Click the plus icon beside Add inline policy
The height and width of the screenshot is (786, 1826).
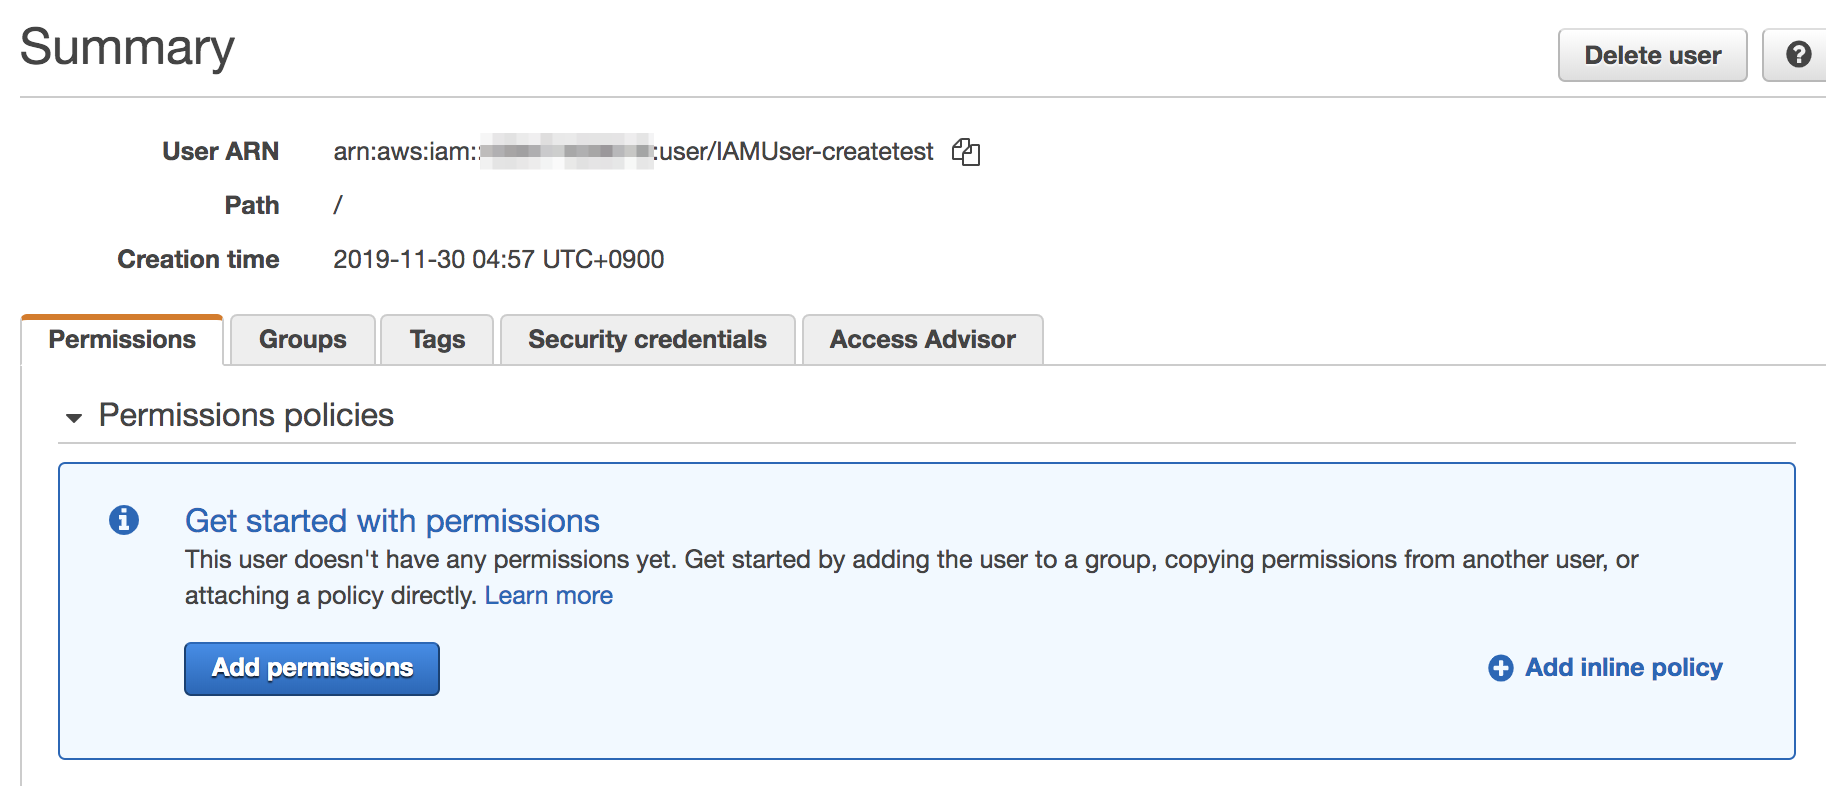click(1500, 668)
